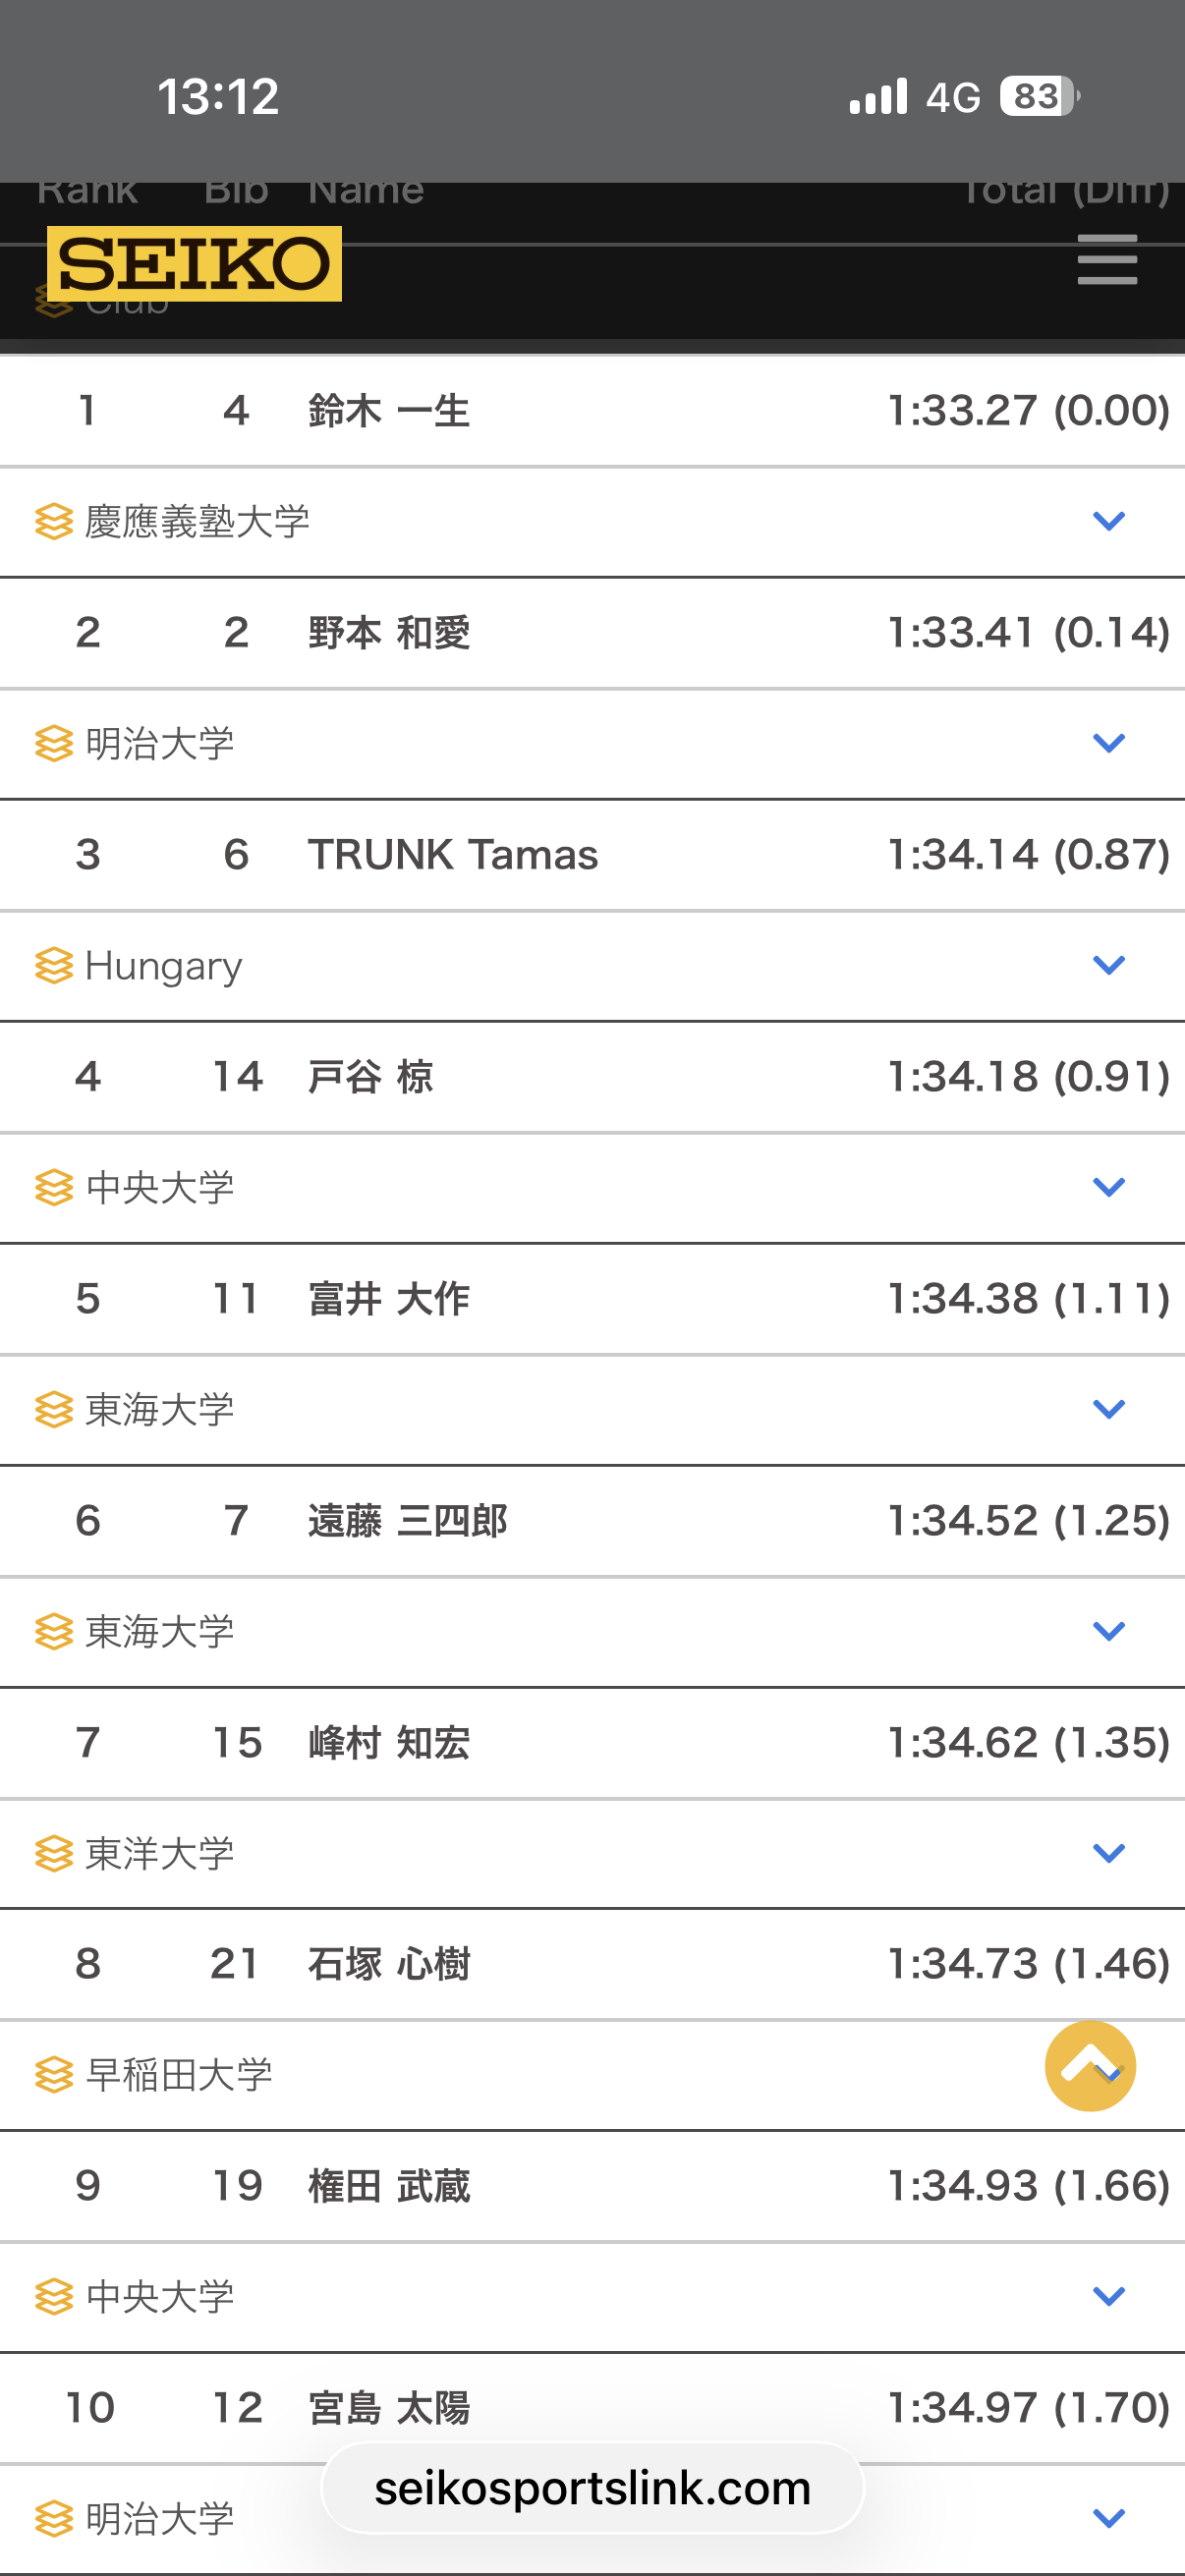Tap the seikosportslink.com address pill

click(592, 2489)
